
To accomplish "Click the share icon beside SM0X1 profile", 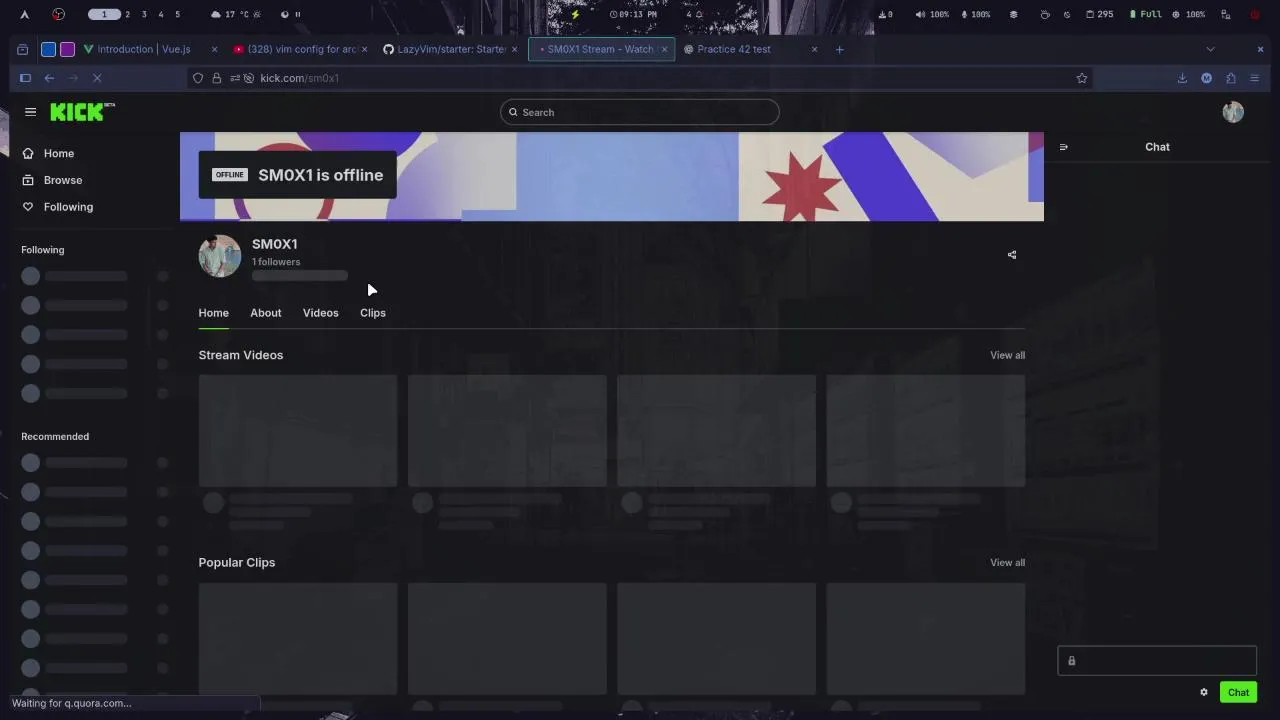I will (x=1012, y=255).
